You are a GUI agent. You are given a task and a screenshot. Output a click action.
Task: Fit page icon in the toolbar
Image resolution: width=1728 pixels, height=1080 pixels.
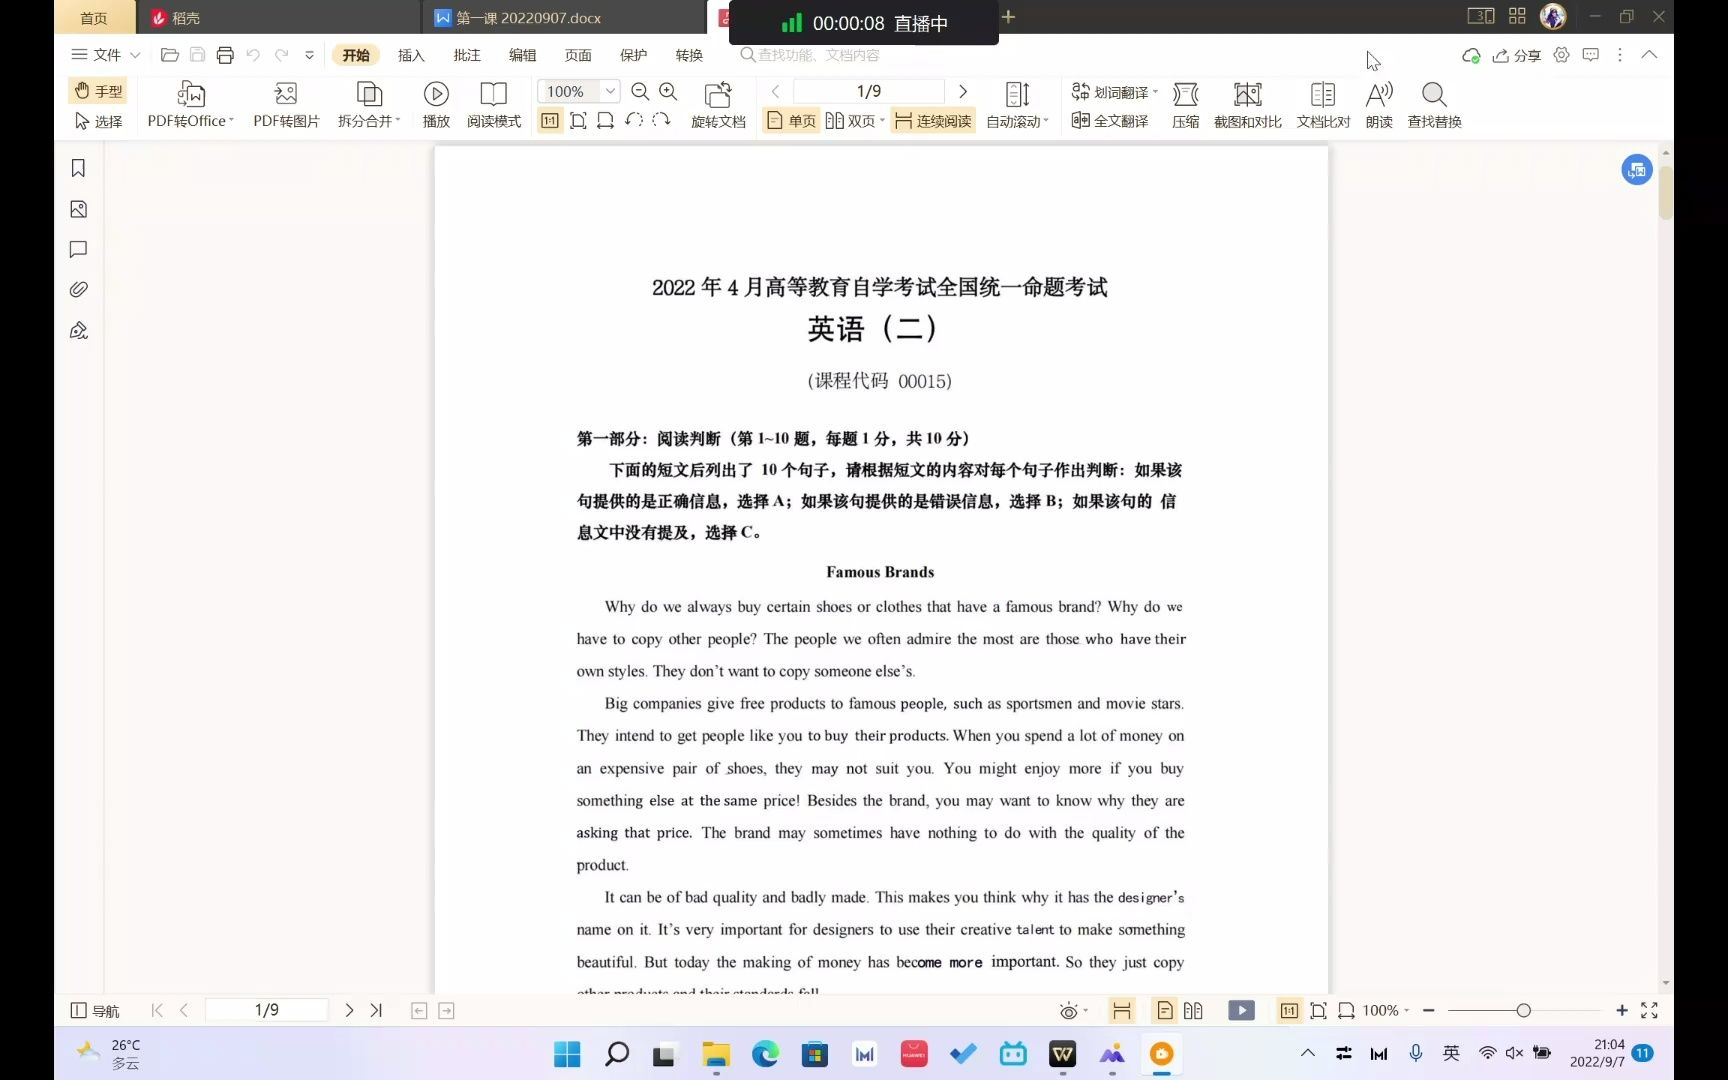point(578,121)
